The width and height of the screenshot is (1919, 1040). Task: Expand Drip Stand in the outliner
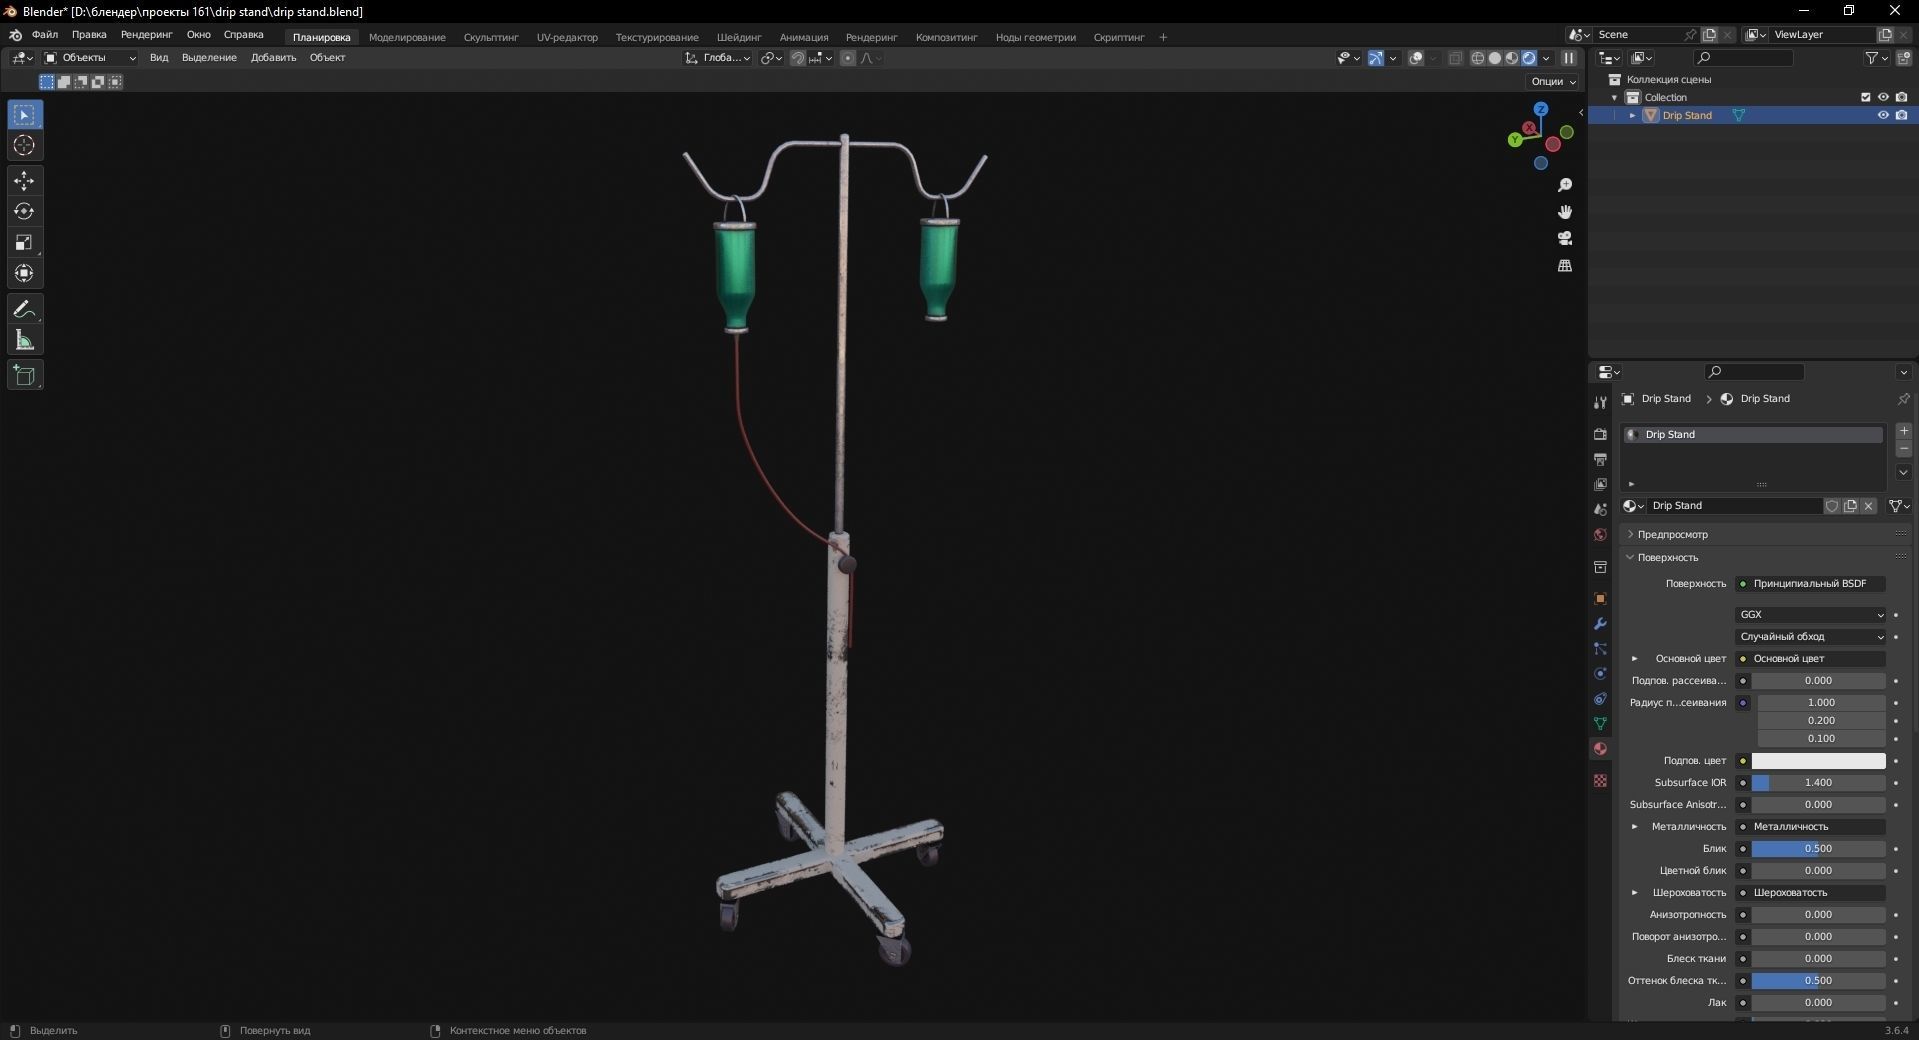coord(1633,115)
